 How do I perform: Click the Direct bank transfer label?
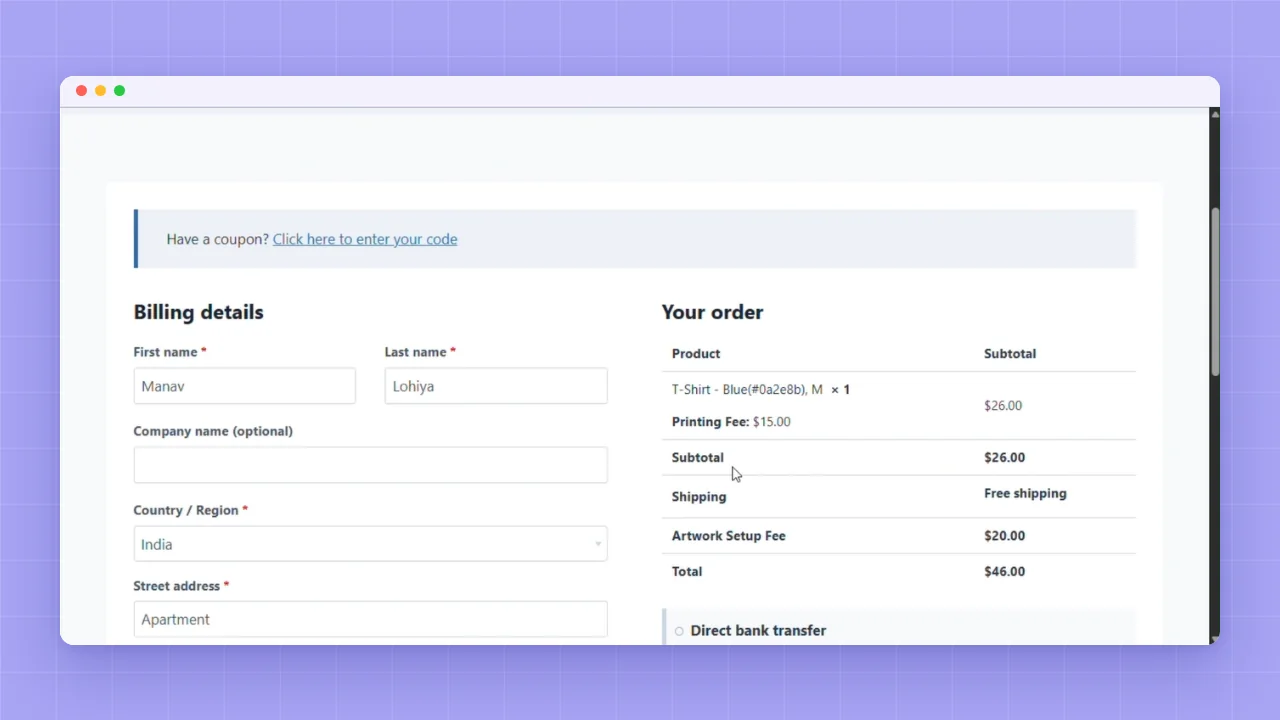[x=758, y=631]
